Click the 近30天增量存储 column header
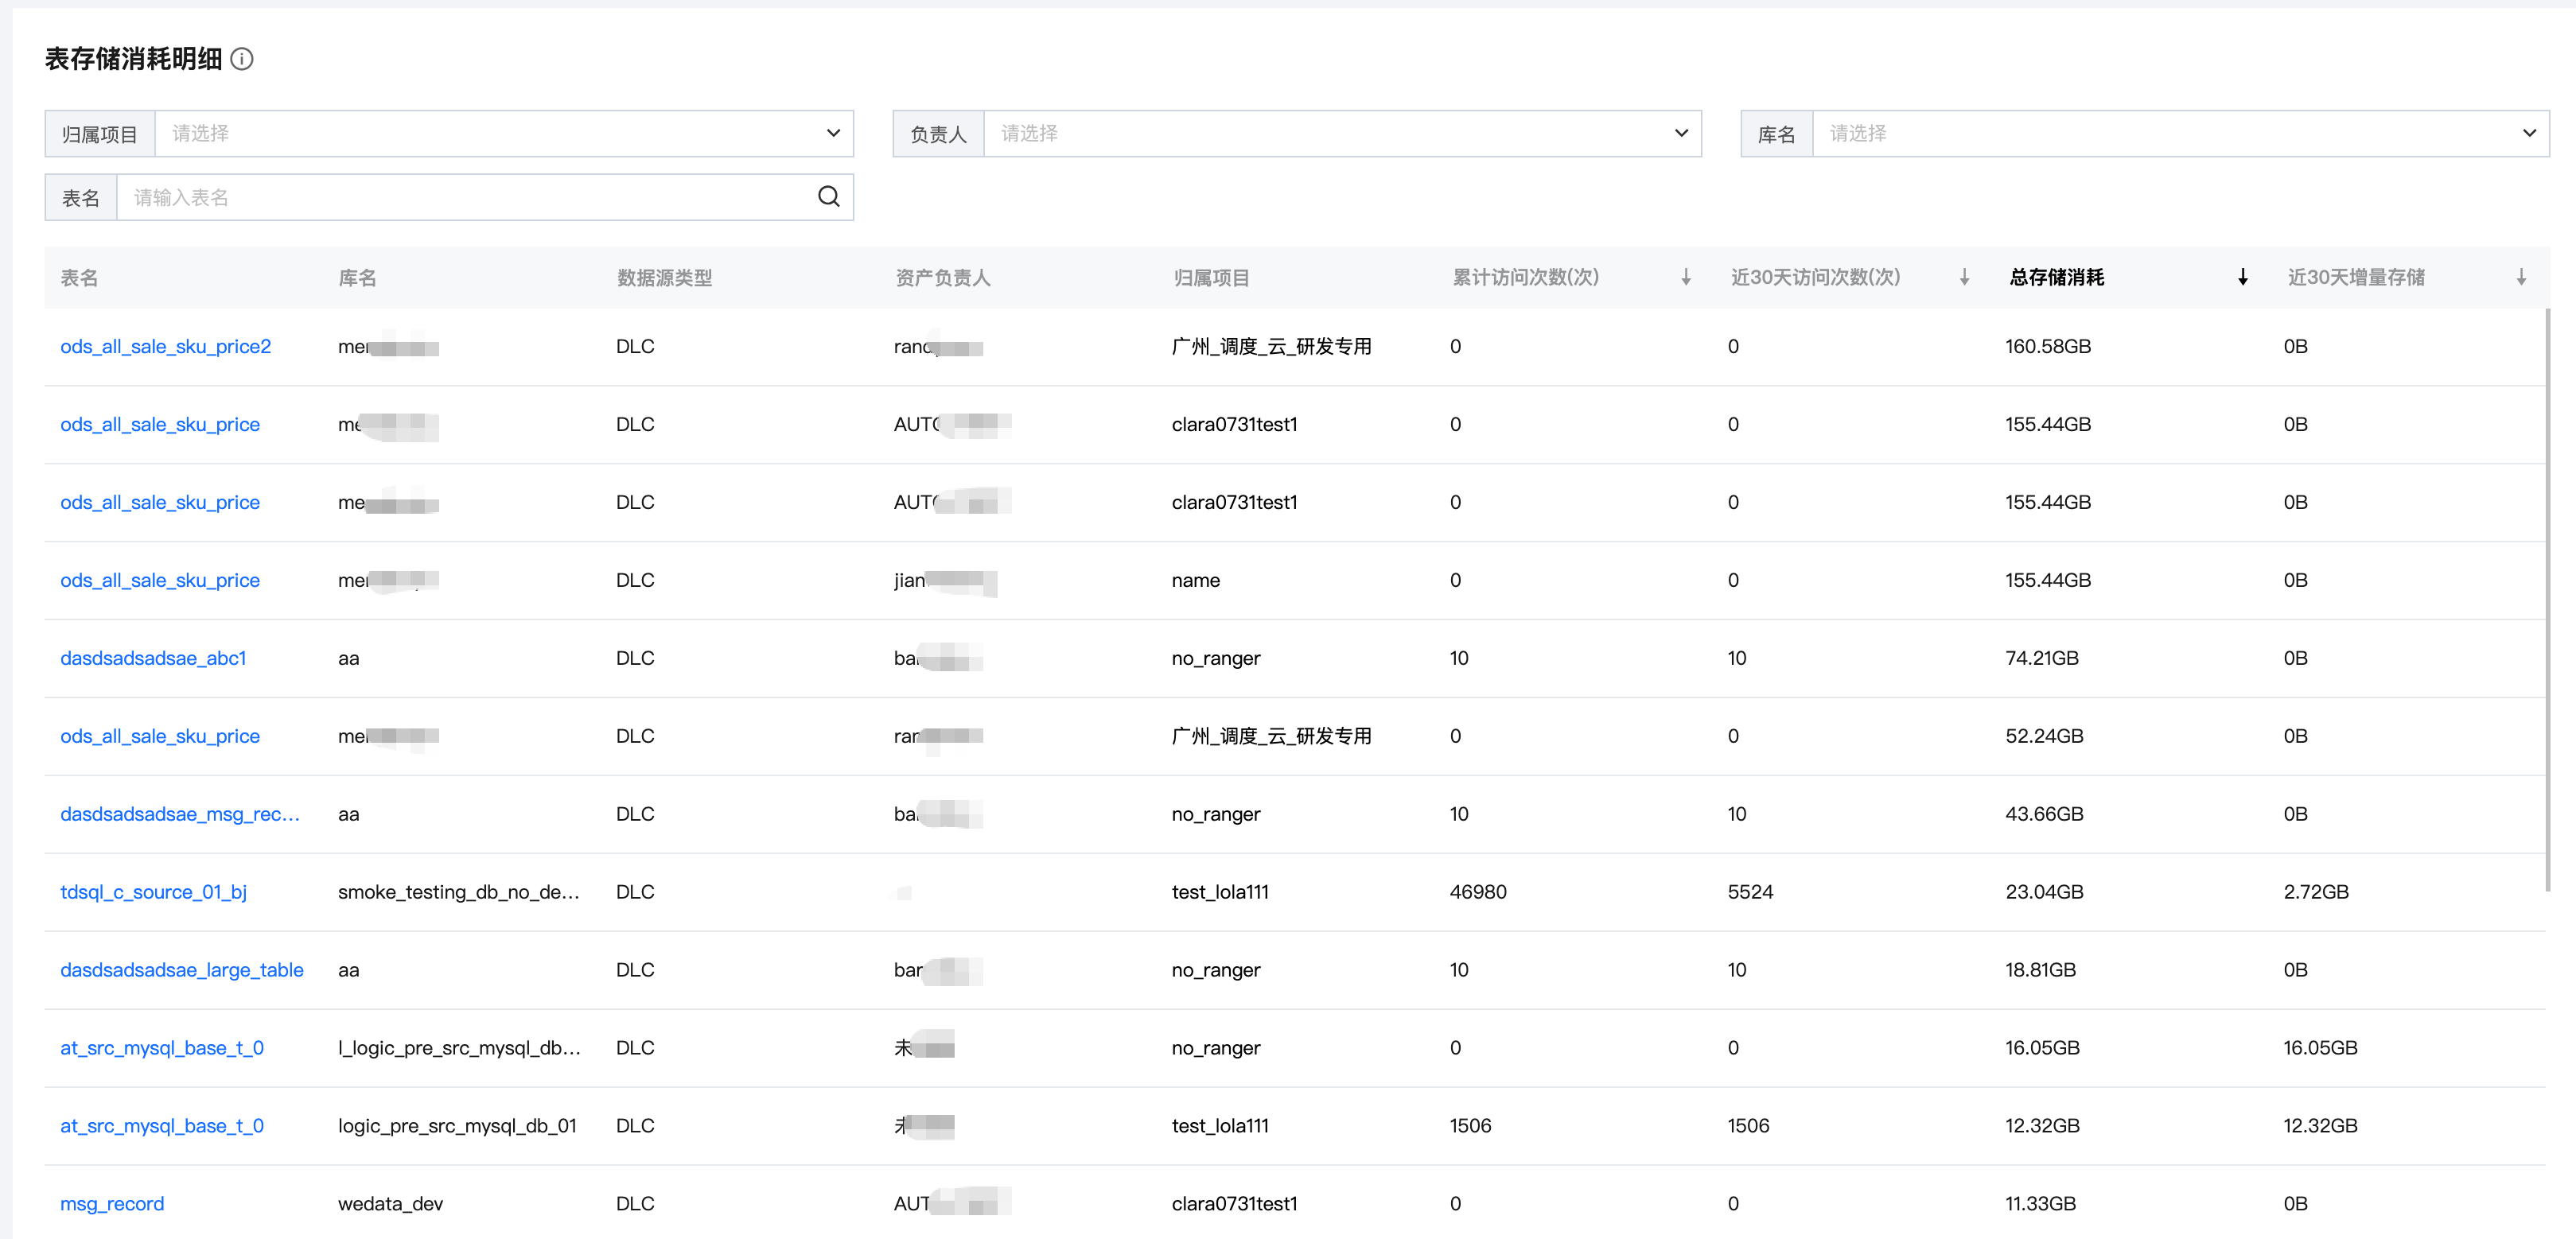Image resolution: width=2576 pixels, height=1239 pixels. 2356,277
